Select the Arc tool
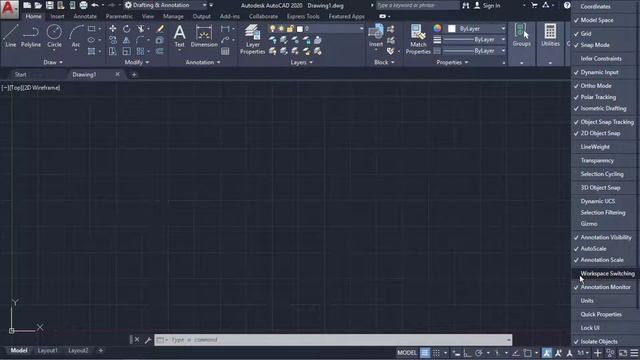The image size is (640, 360). tap(76, 36)
